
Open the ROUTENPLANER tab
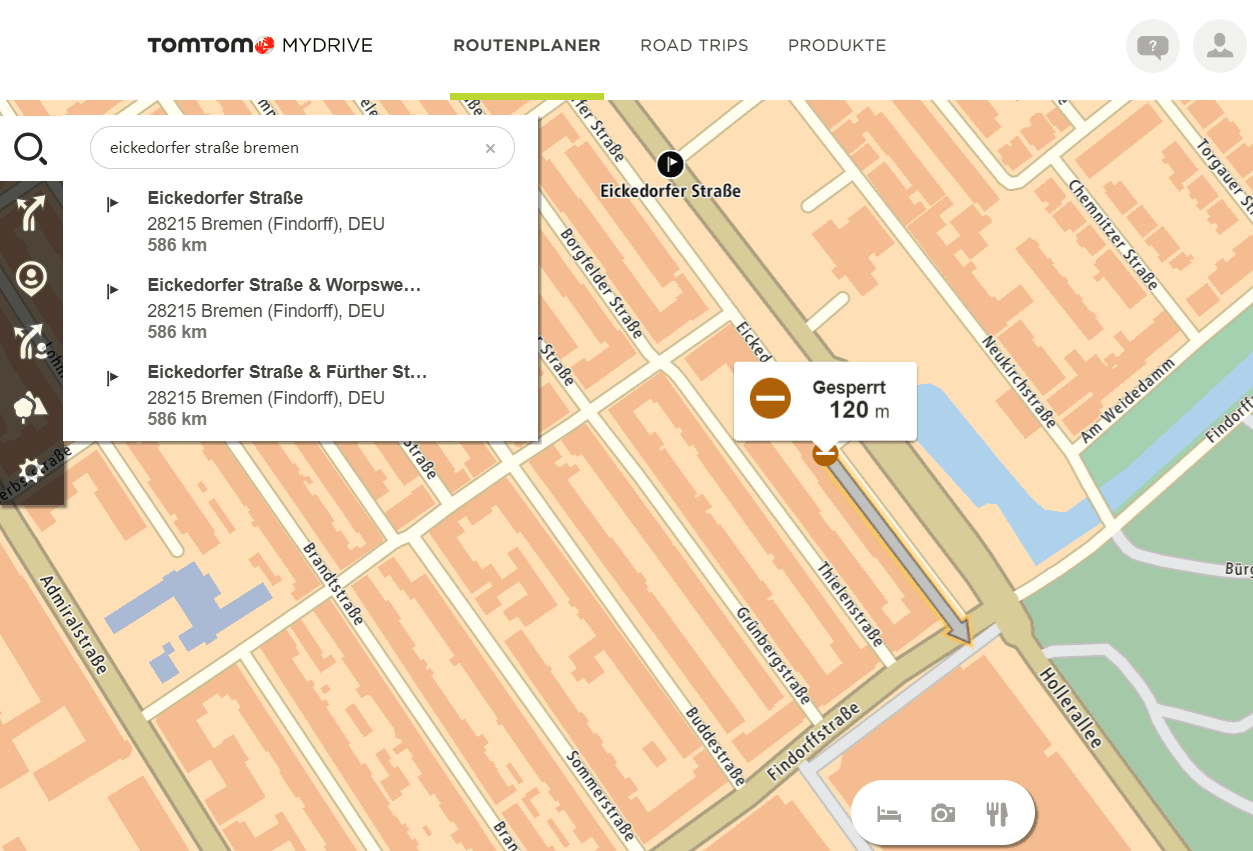click(527, 46)
